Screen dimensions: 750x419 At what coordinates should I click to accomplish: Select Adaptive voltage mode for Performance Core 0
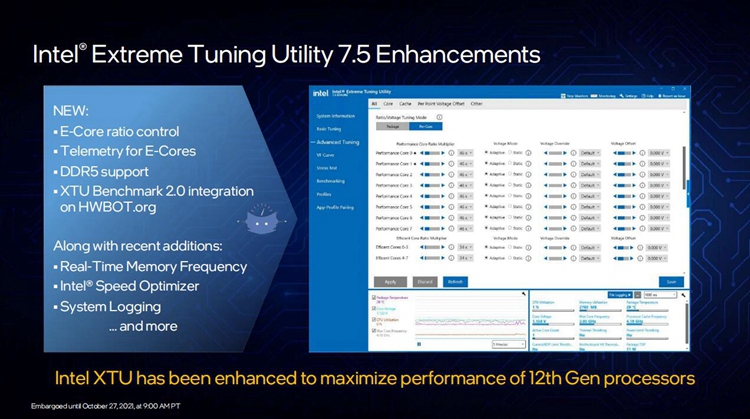click(494, 153)
